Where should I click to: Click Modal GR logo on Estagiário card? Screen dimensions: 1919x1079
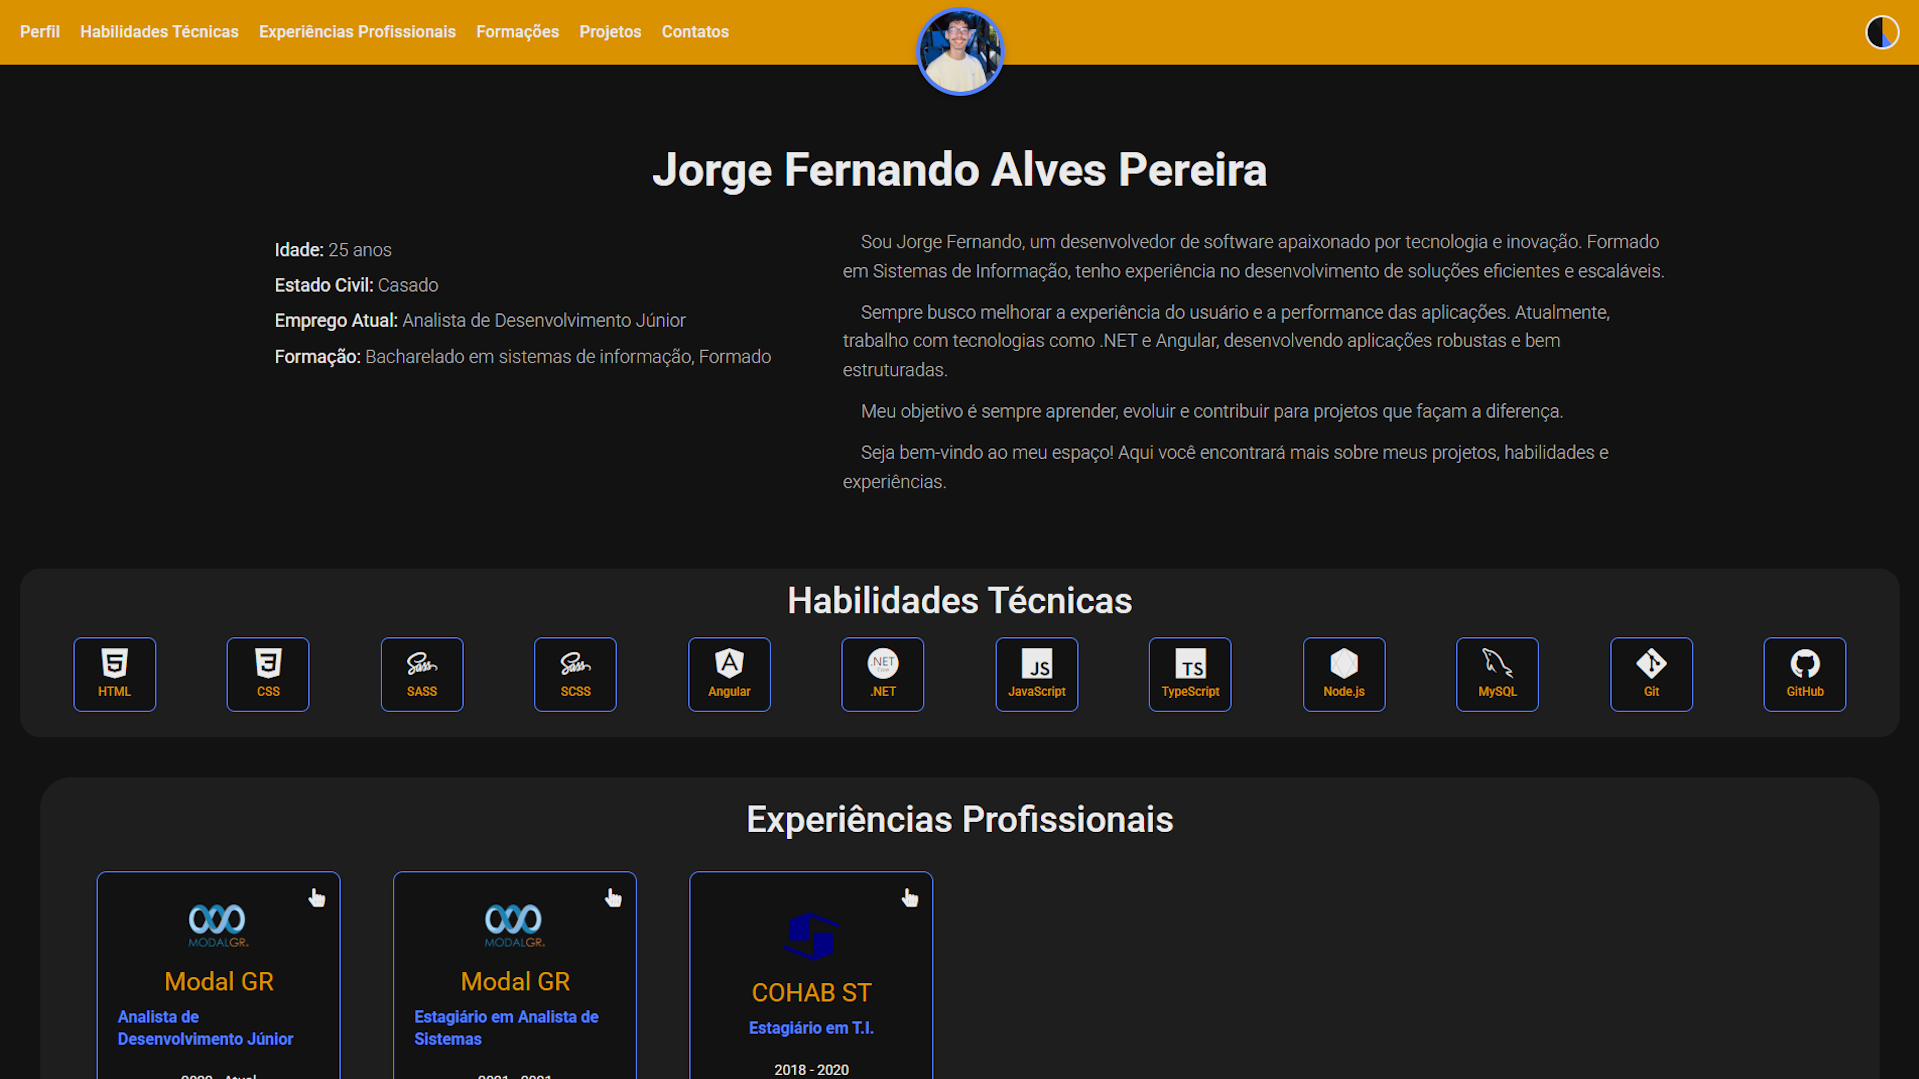(x=514, y=925)
